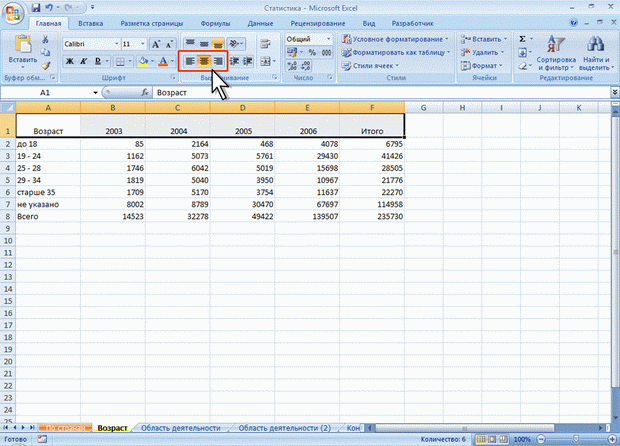This screenshot has height=446, width=620.
Task: Open the Font (Шрифт) dialog launcher
Action: (x=173, y=77)
